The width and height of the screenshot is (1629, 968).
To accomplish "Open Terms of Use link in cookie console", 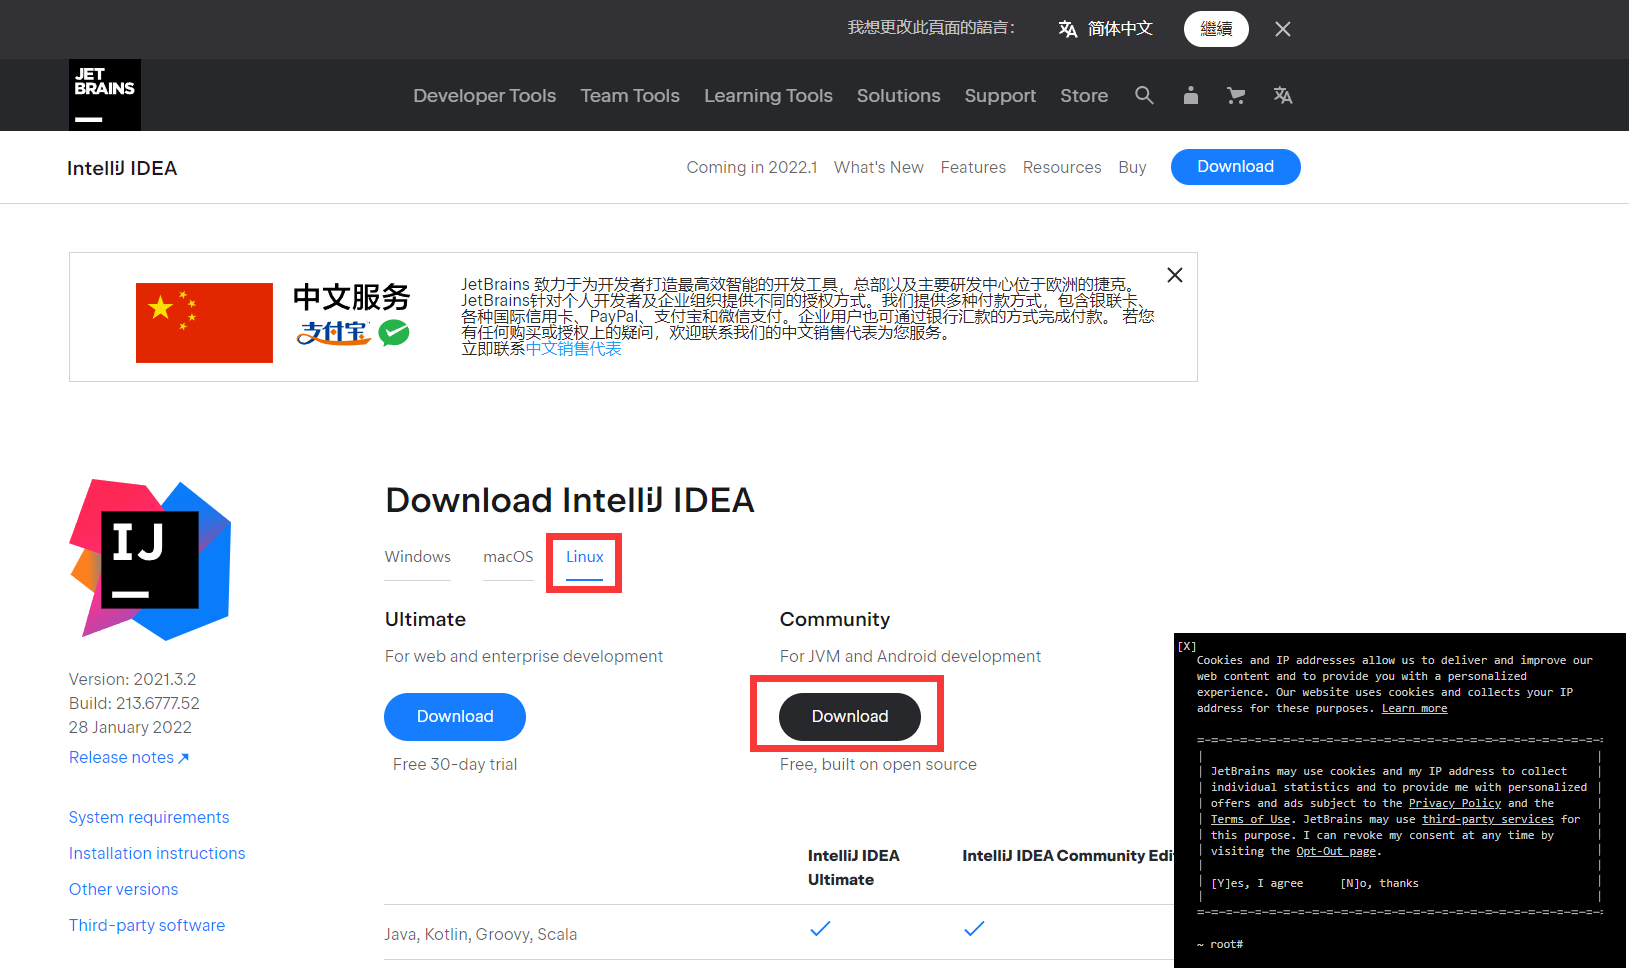I will [x=1250, y=819].
